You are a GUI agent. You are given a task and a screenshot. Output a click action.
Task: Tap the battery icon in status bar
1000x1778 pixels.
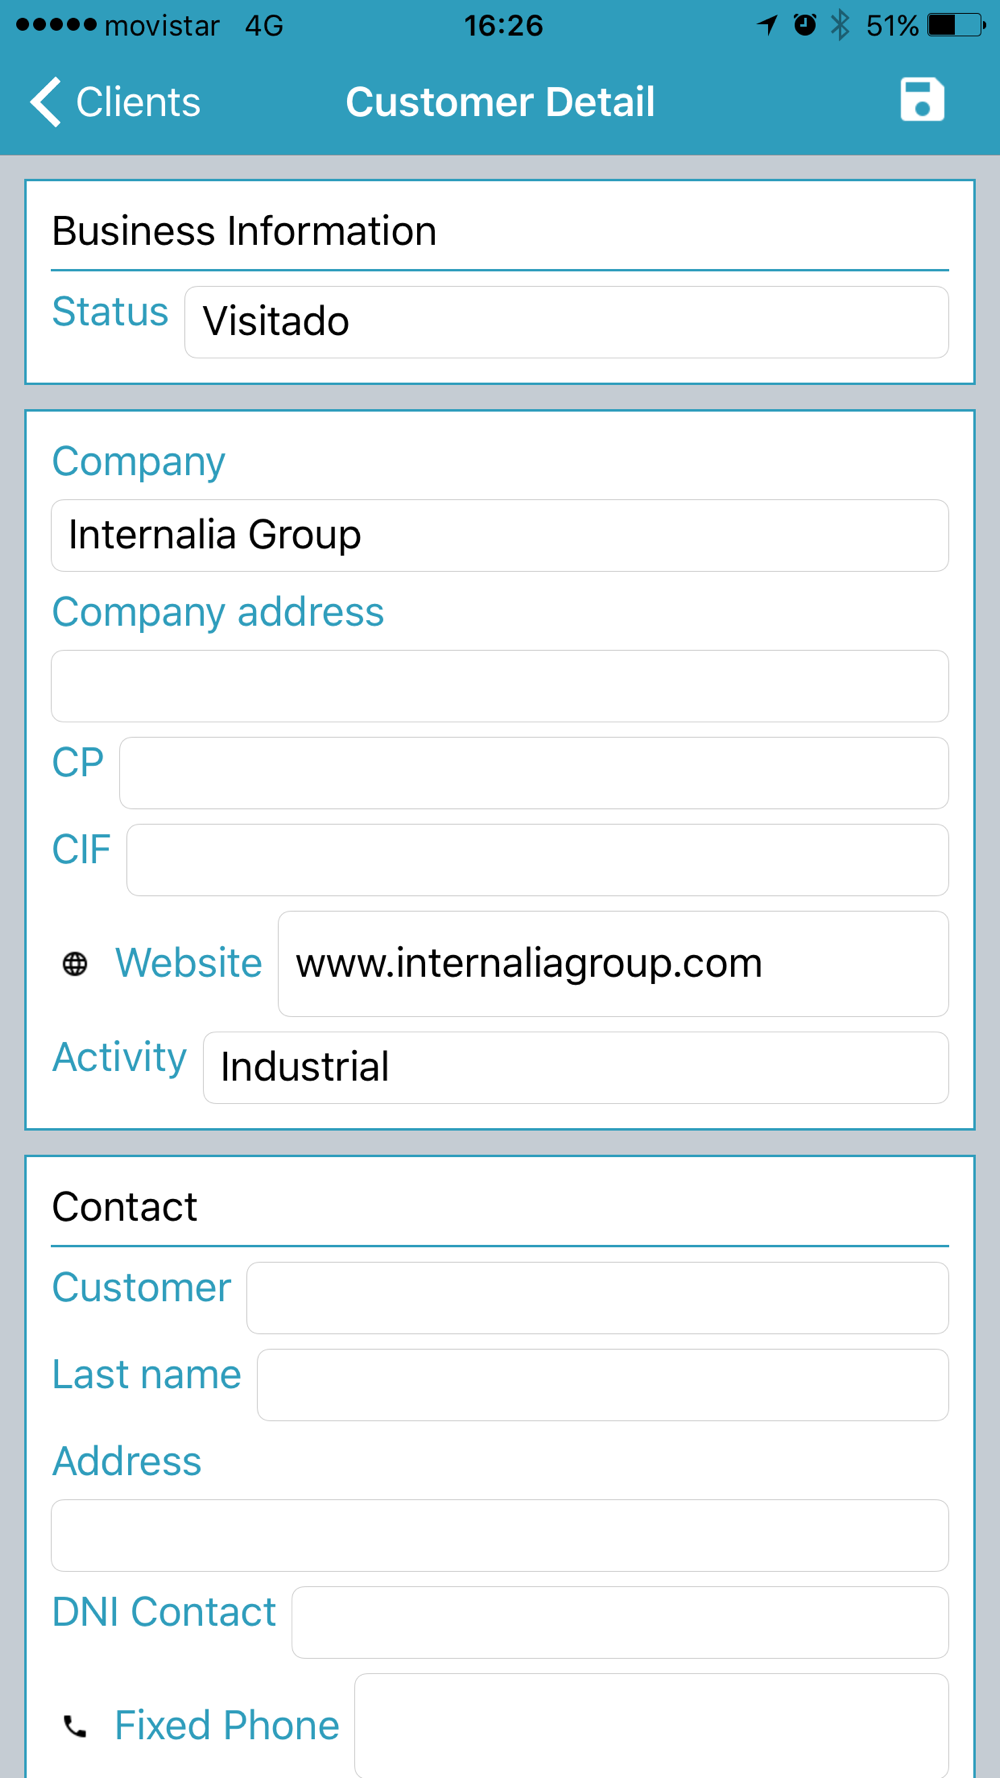(x=956, y=25)
